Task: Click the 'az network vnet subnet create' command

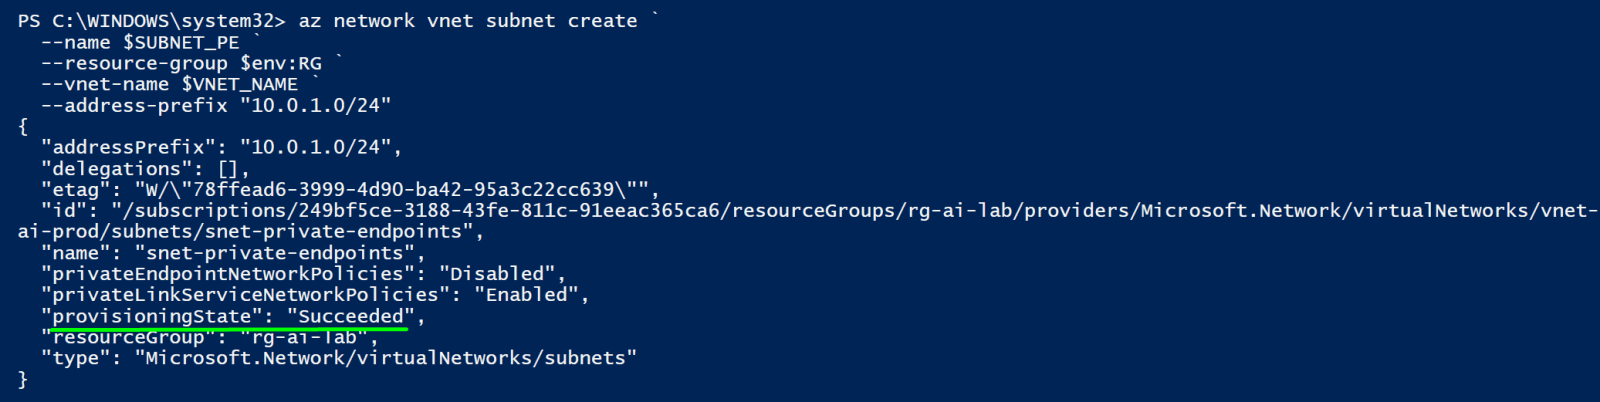Action: 468,21
